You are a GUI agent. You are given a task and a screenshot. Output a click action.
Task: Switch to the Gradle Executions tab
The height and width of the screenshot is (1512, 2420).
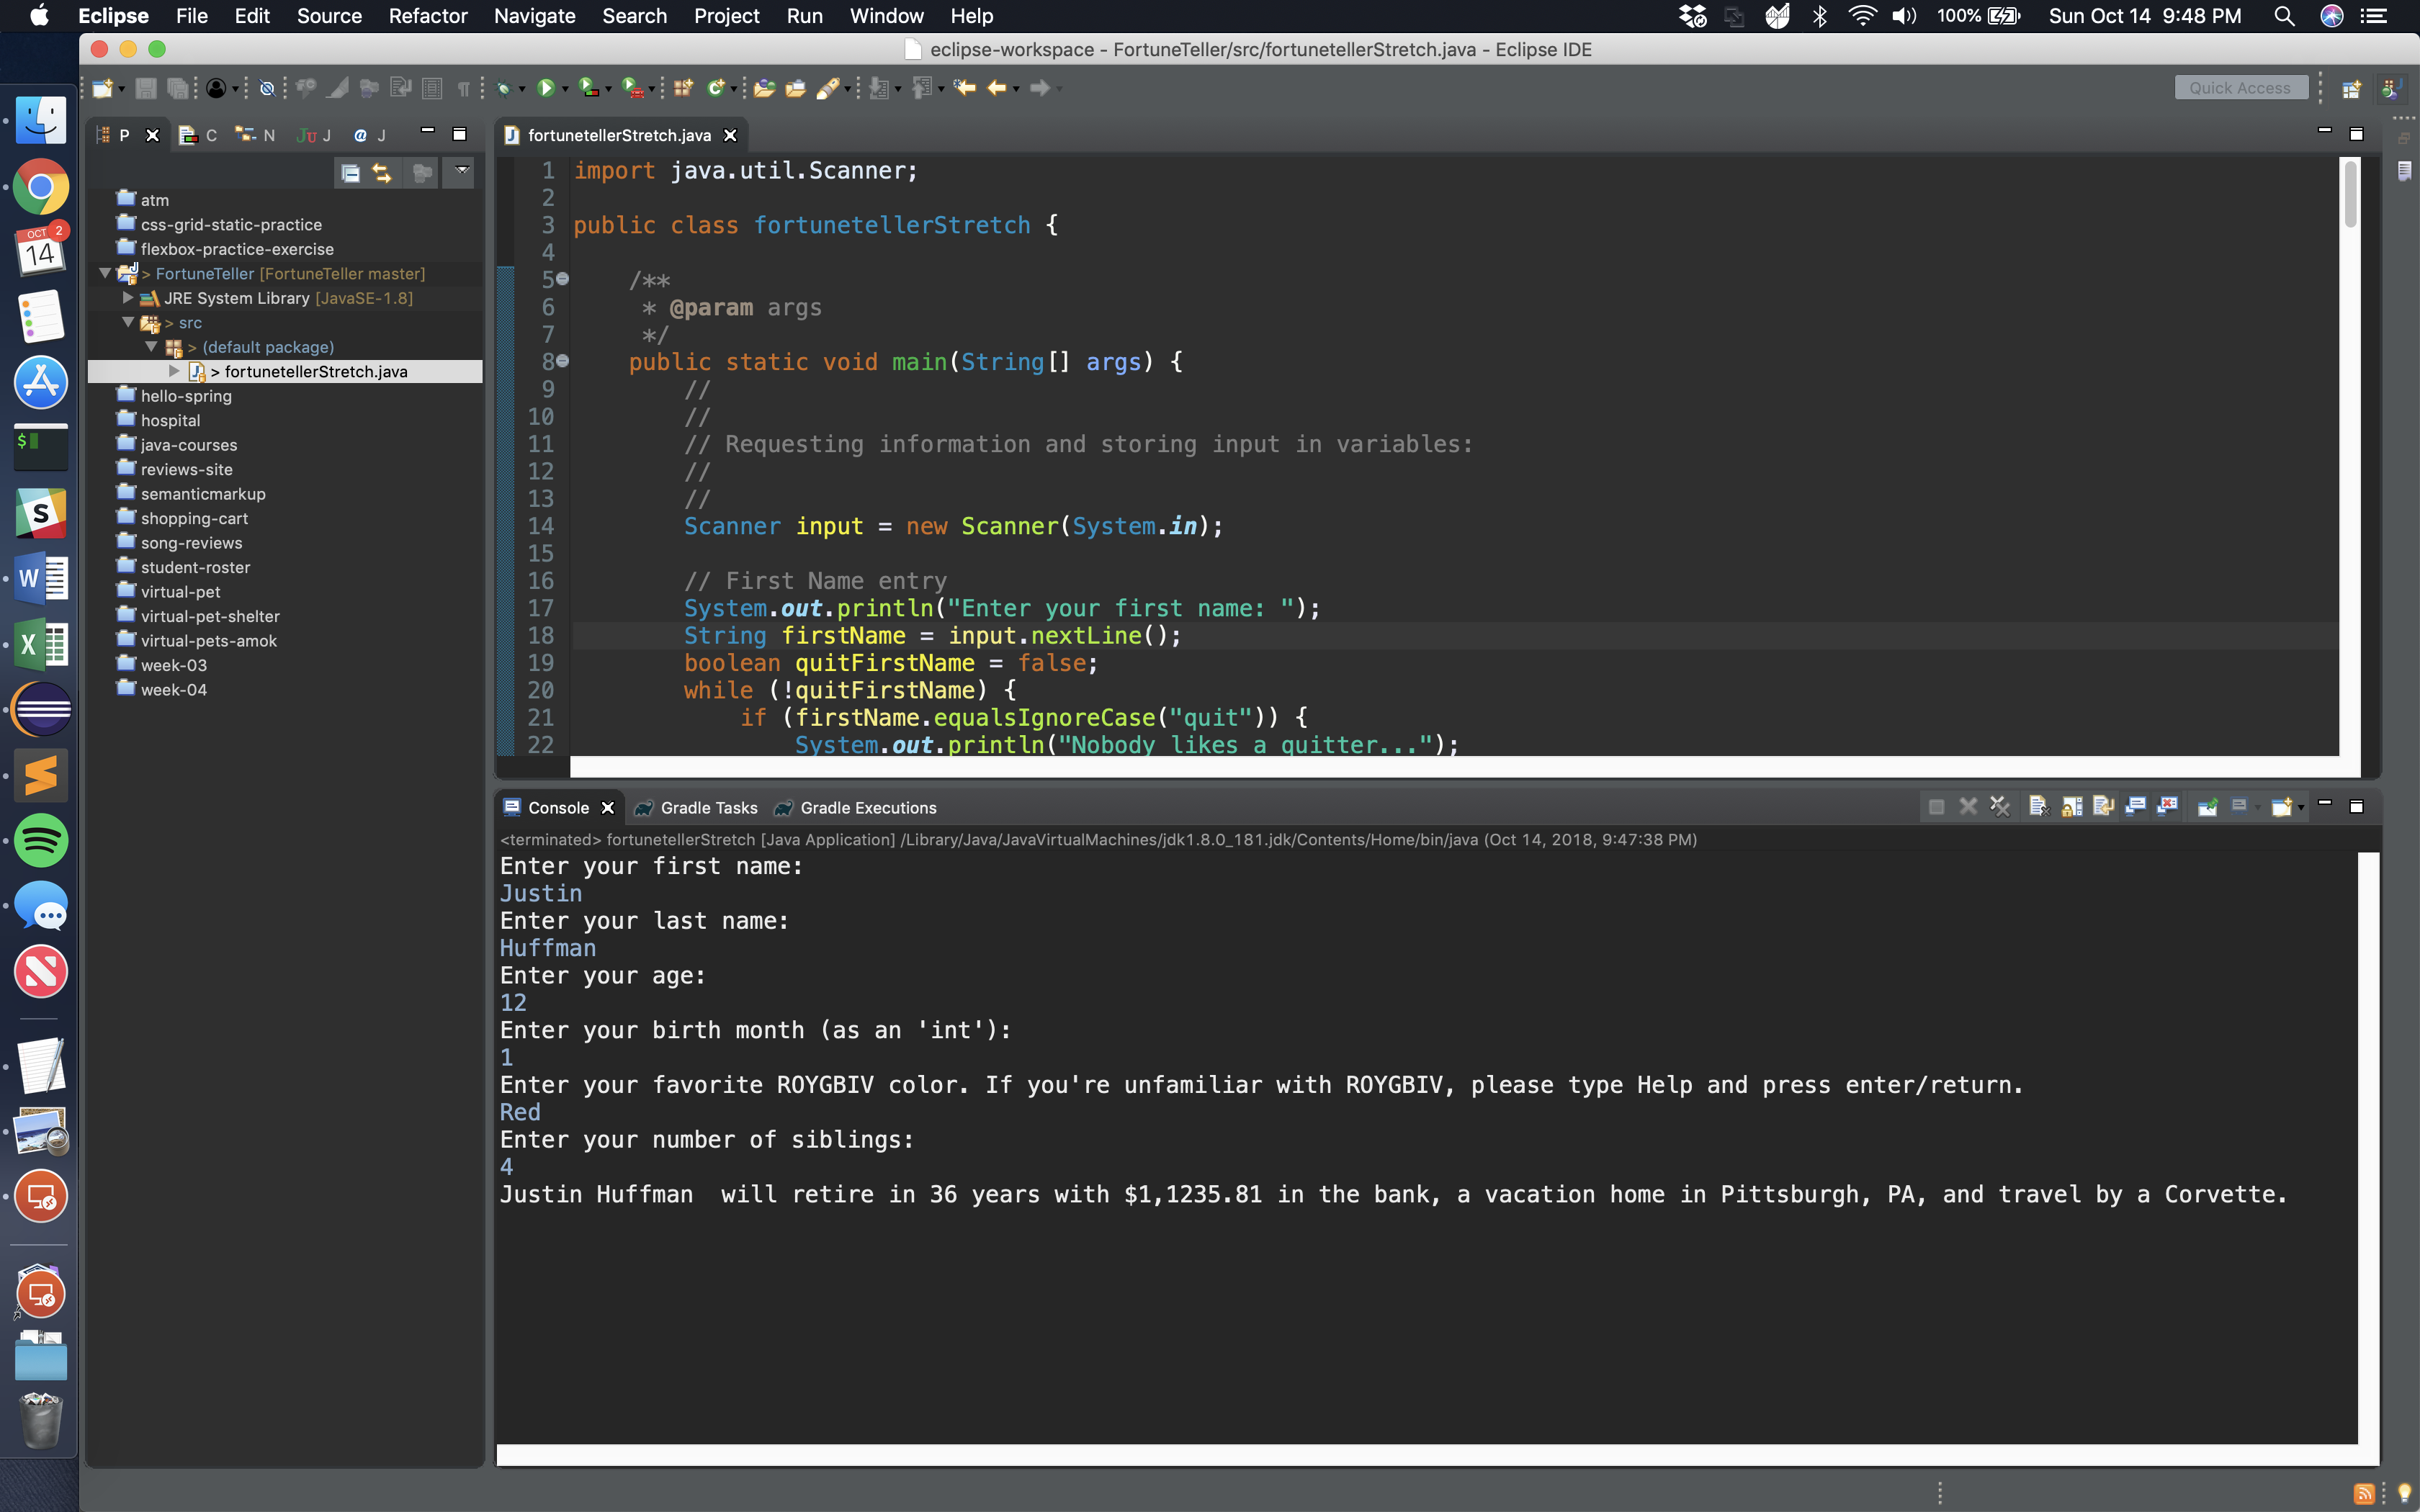tap(856, 808)
